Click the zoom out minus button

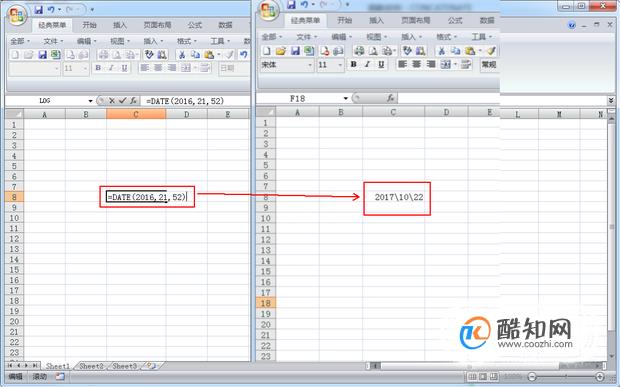[532, 376]
